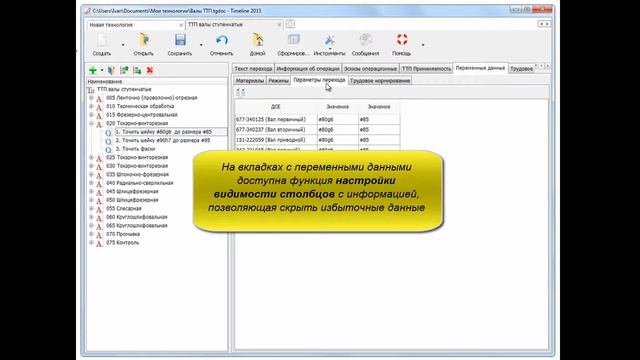Click the red X delete icon

(150, 70)
